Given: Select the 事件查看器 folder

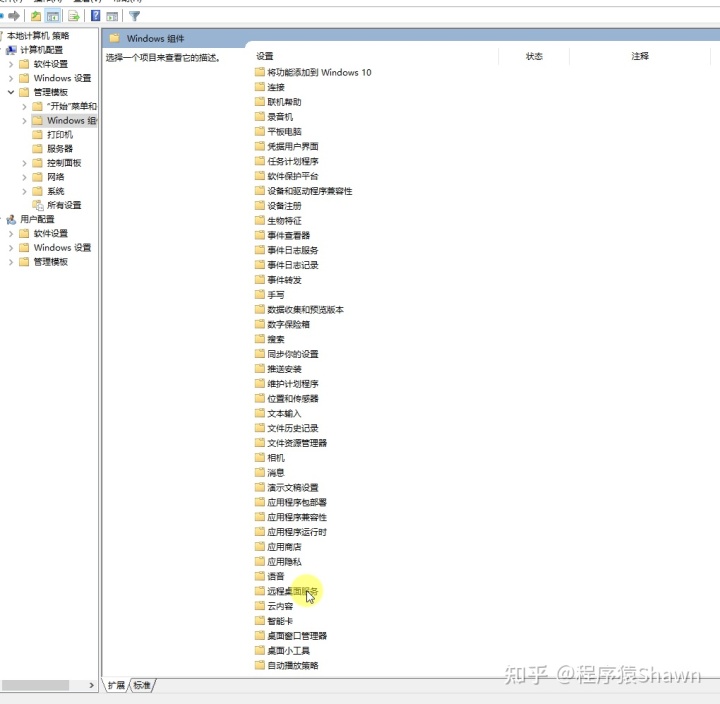Looking at the screenshot, I should tap(288, 235).
